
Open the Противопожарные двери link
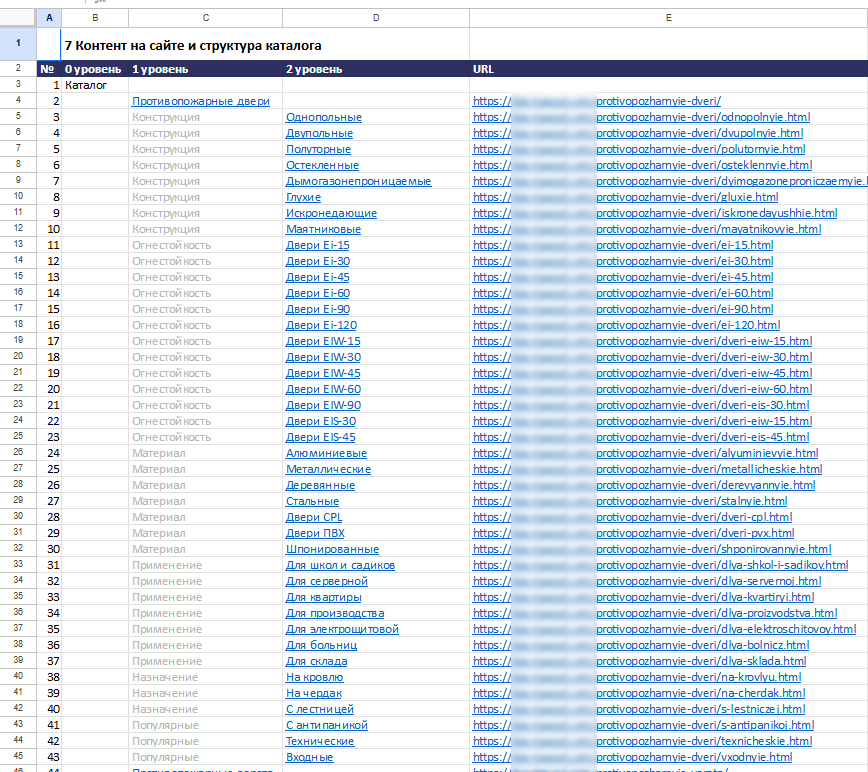pyautogui.click(x=200, y=101)
